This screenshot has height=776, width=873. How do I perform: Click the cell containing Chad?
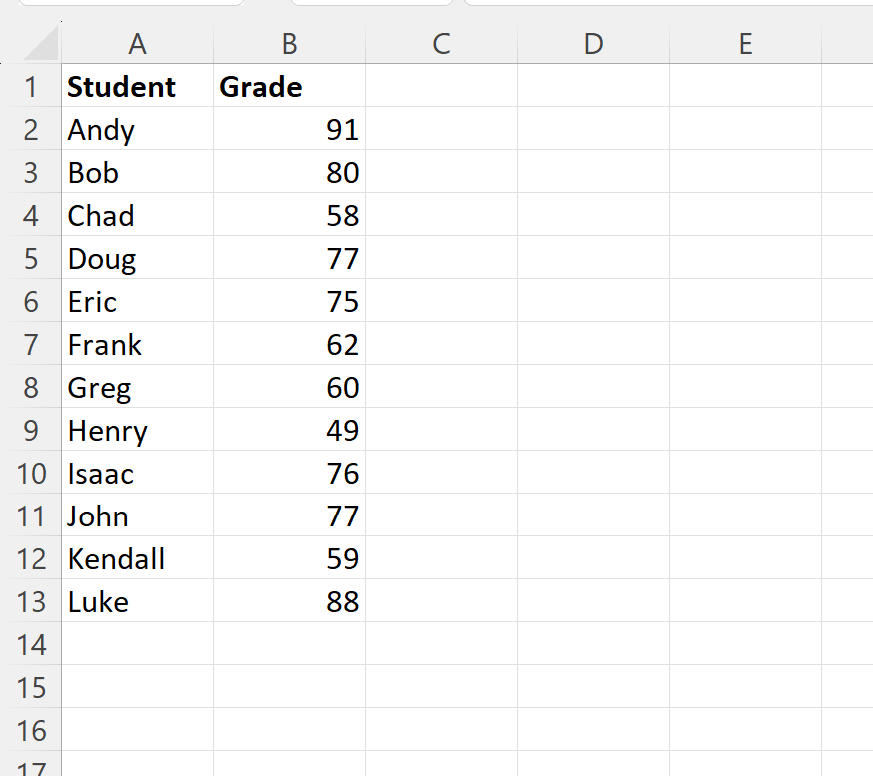137,216
